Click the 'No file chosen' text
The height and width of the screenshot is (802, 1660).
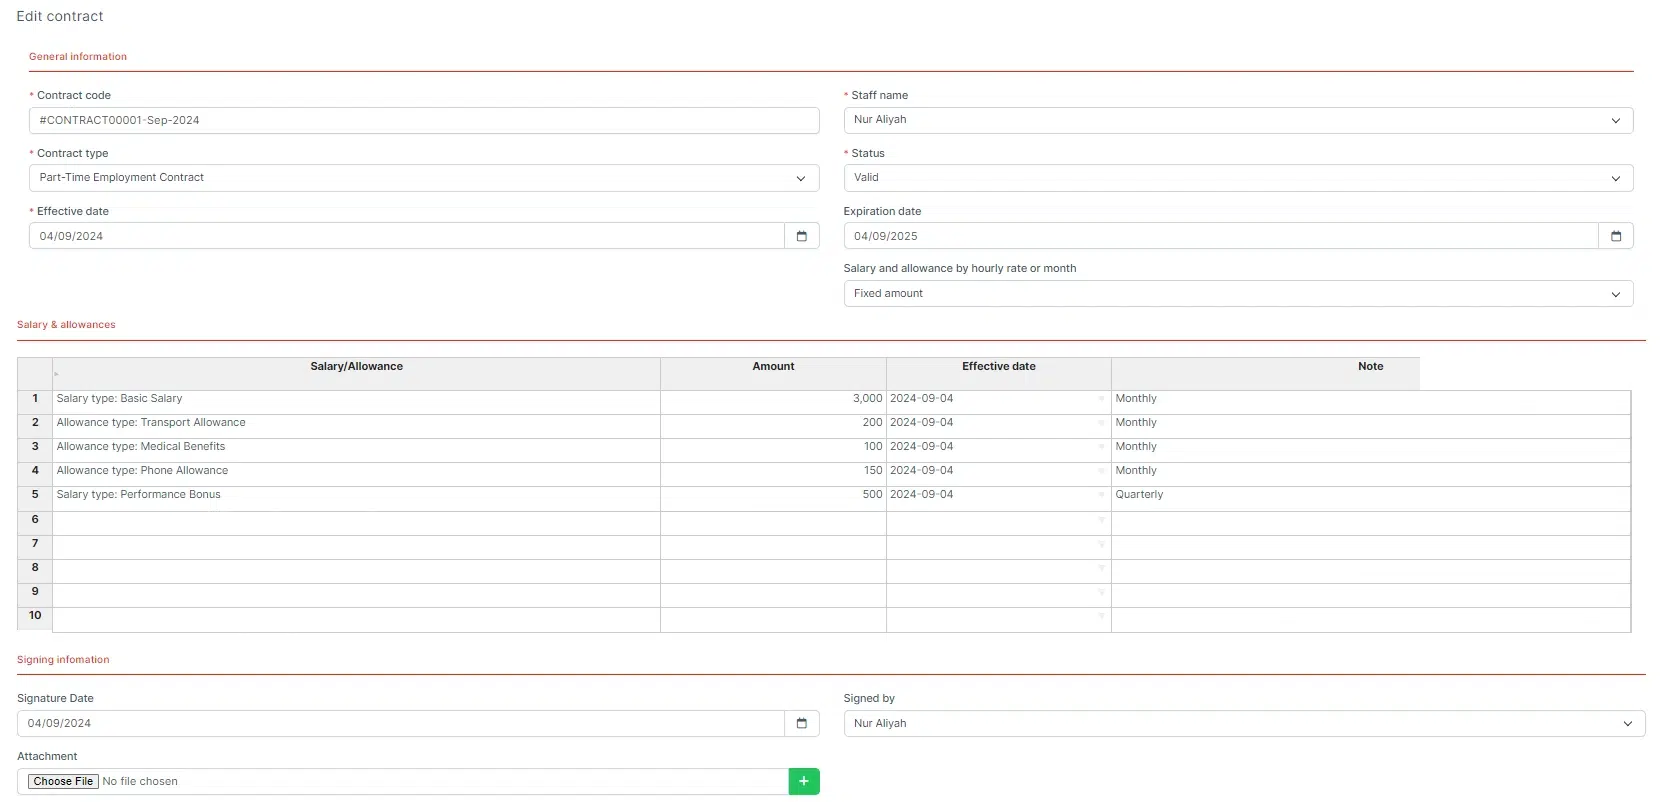(x=140, y=782)
